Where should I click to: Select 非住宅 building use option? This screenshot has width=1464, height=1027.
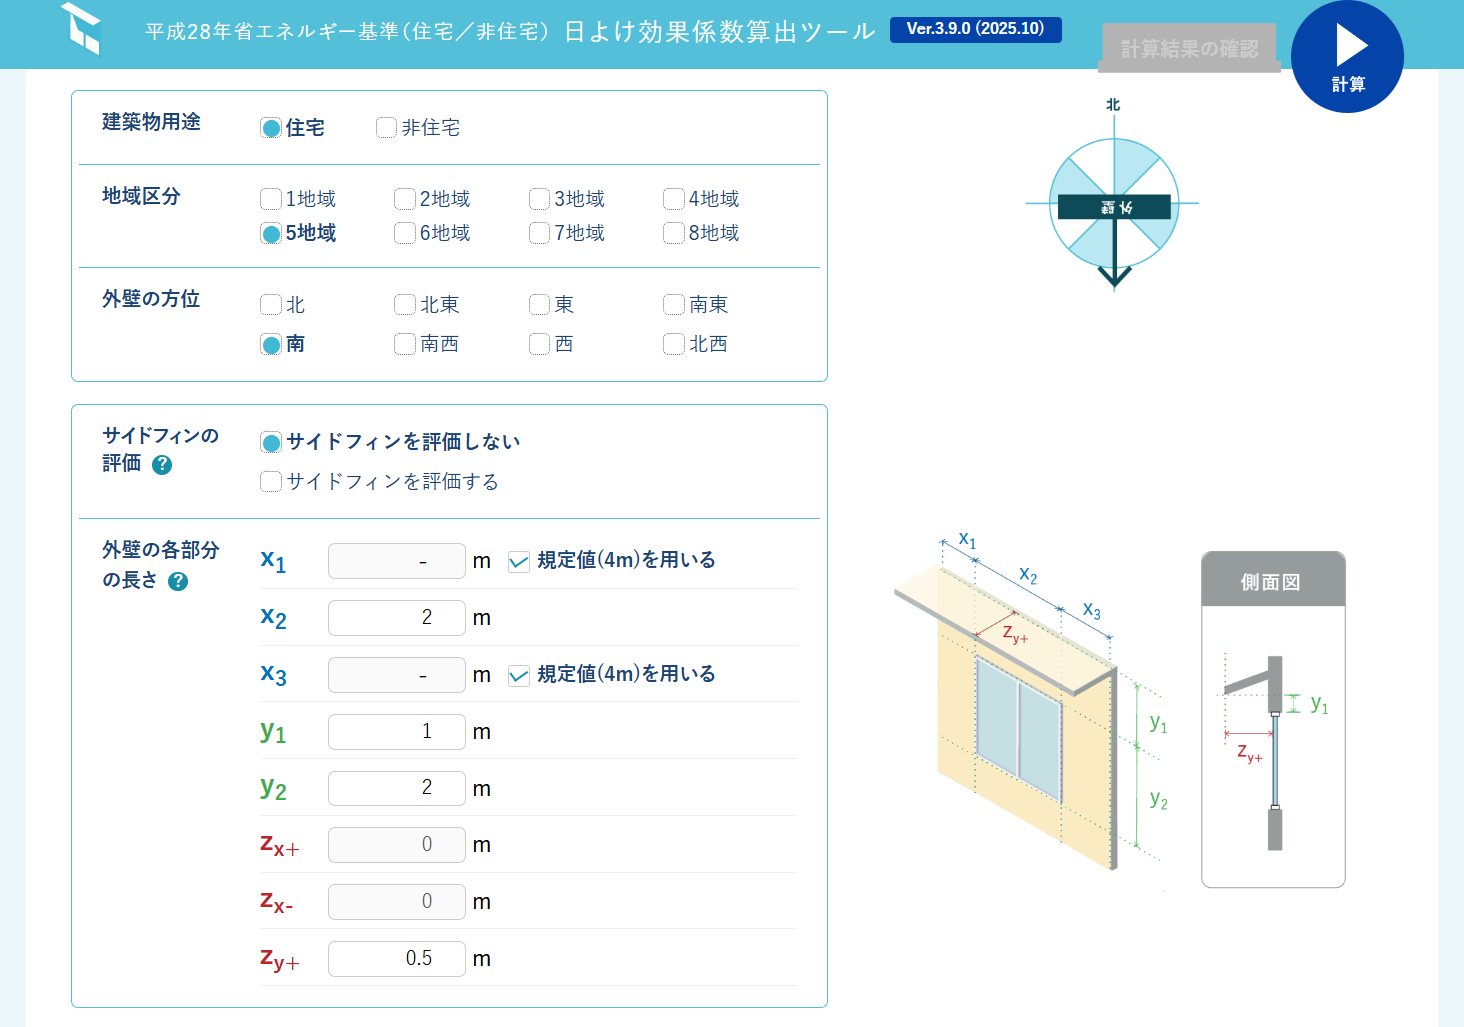(386, 128)
